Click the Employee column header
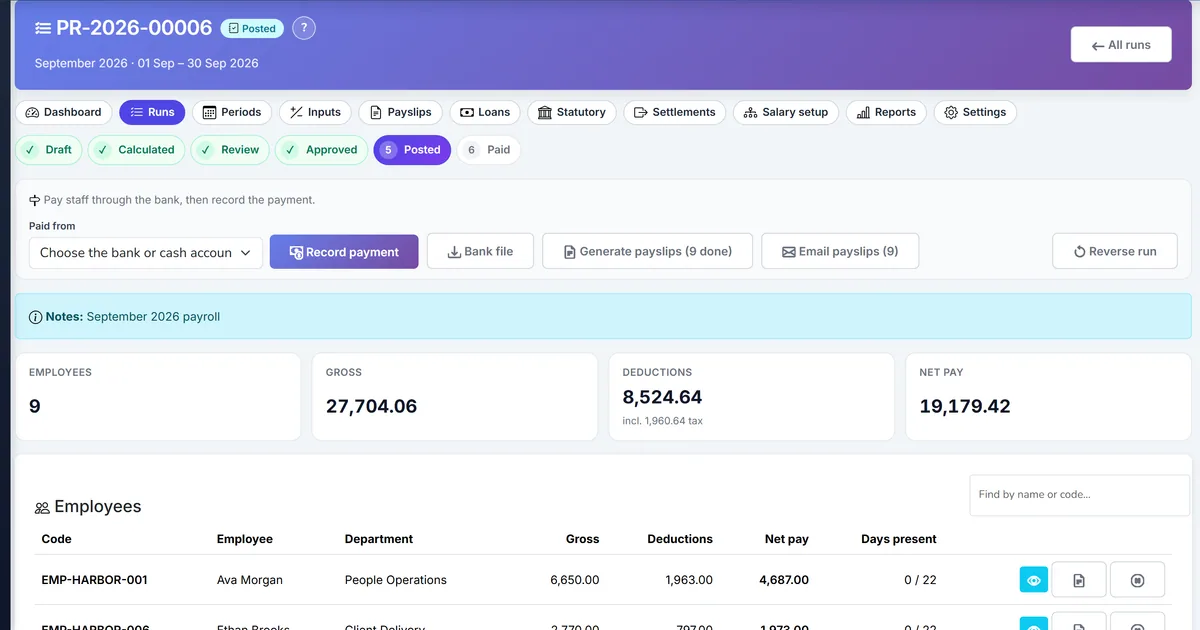The width and height of the screenshot is (1200, 630). pos(245,539)
